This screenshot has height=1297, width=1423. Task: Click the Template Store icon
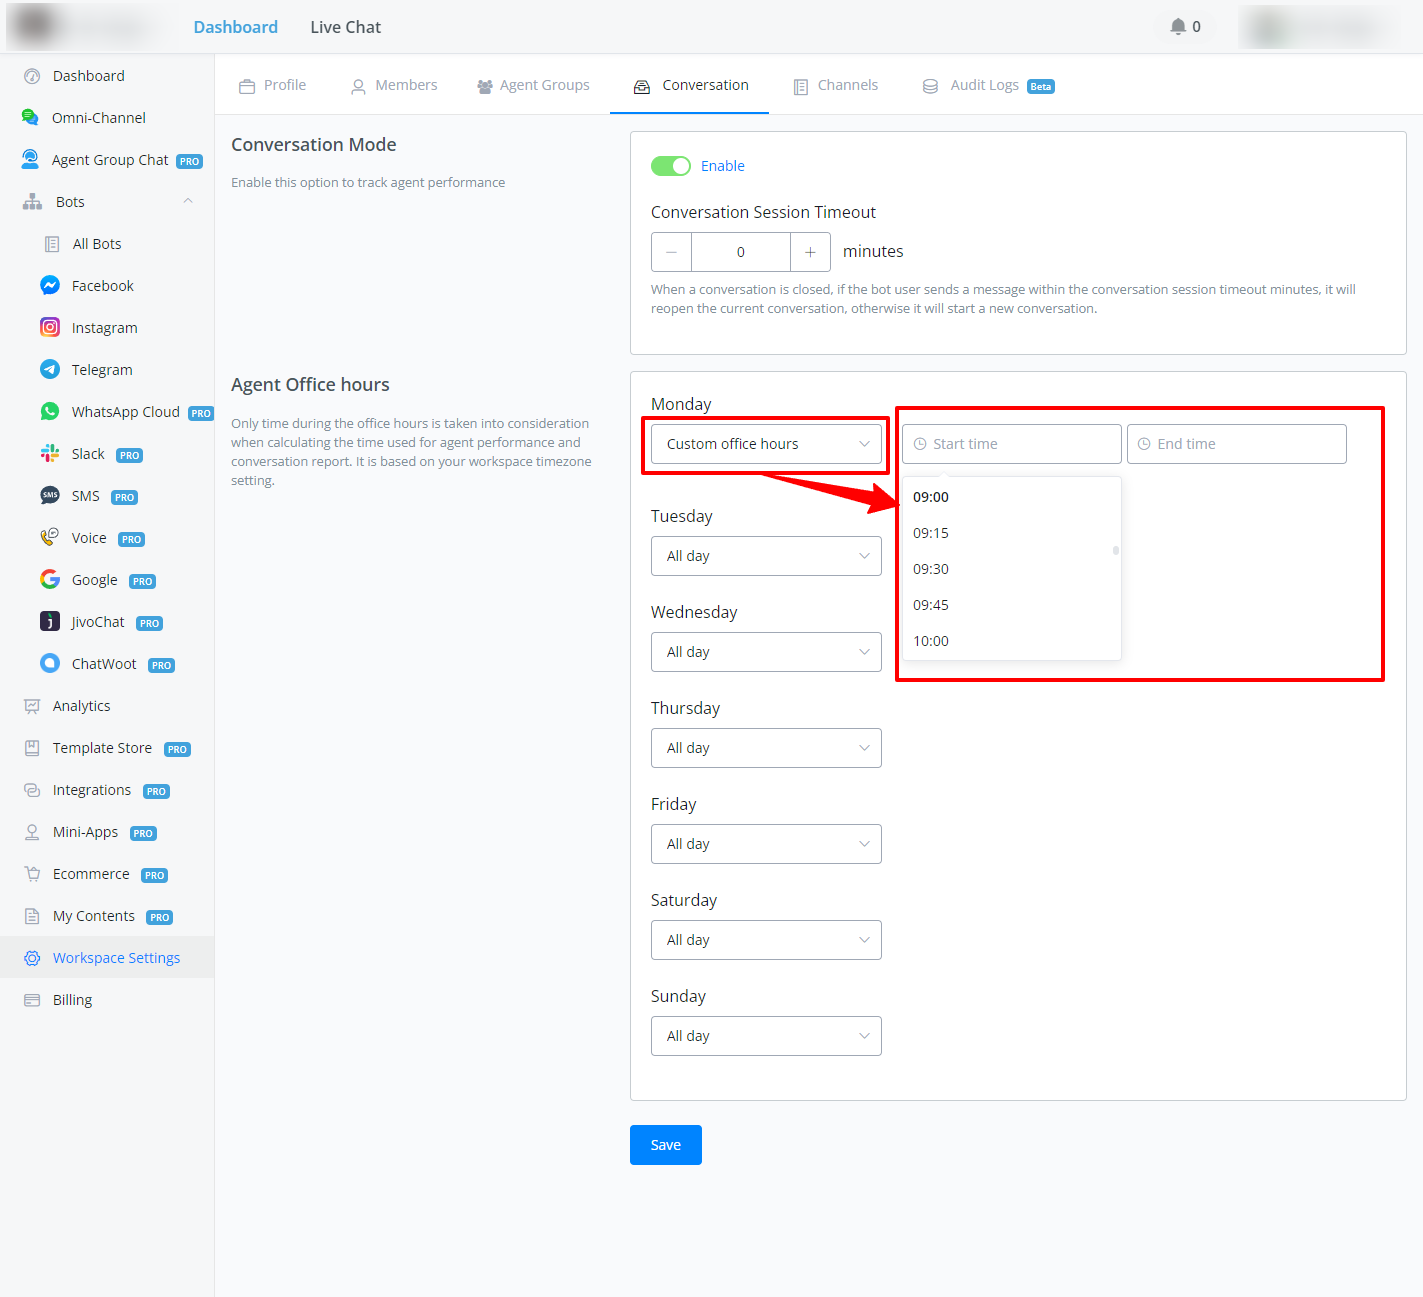[32, 748]
